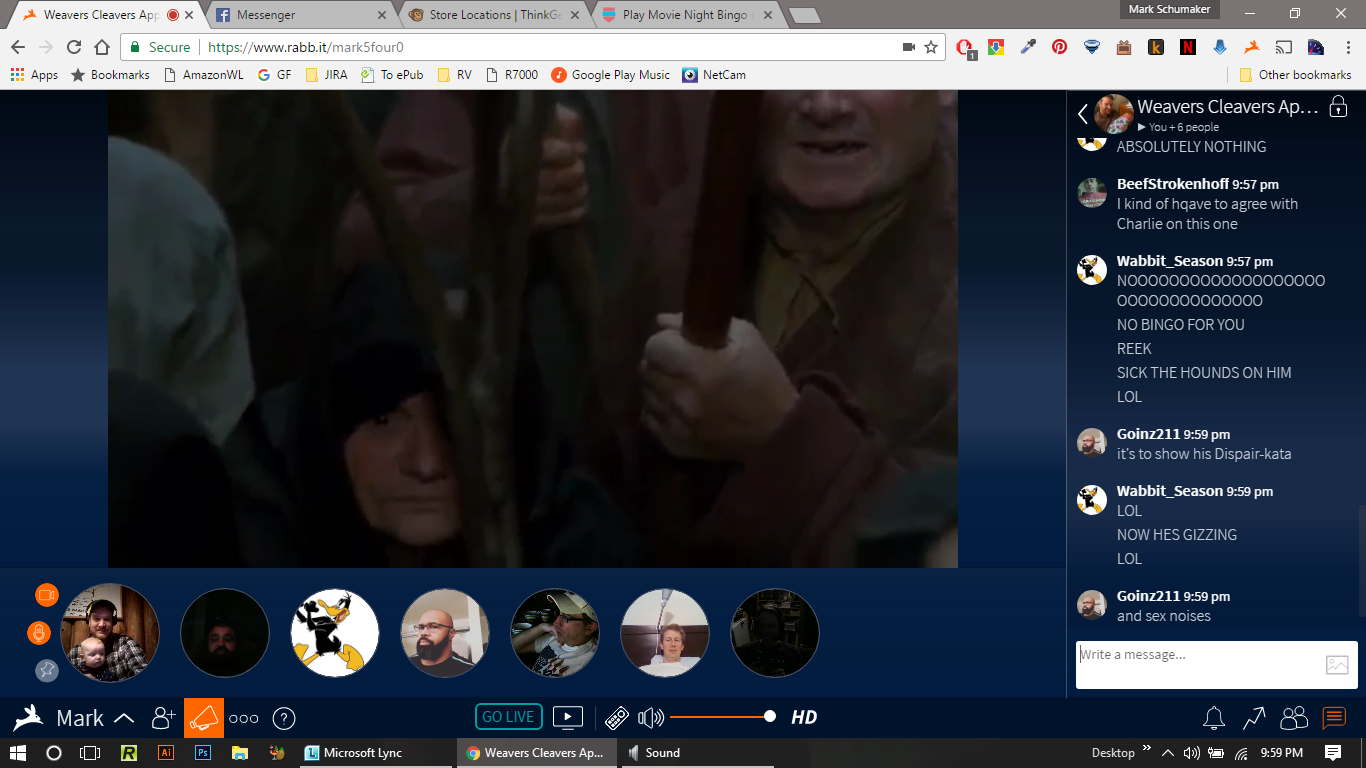Open a new browser tab
This screenshot has height=768, width=1366.
pyautogui.click(x=804, y=15)
